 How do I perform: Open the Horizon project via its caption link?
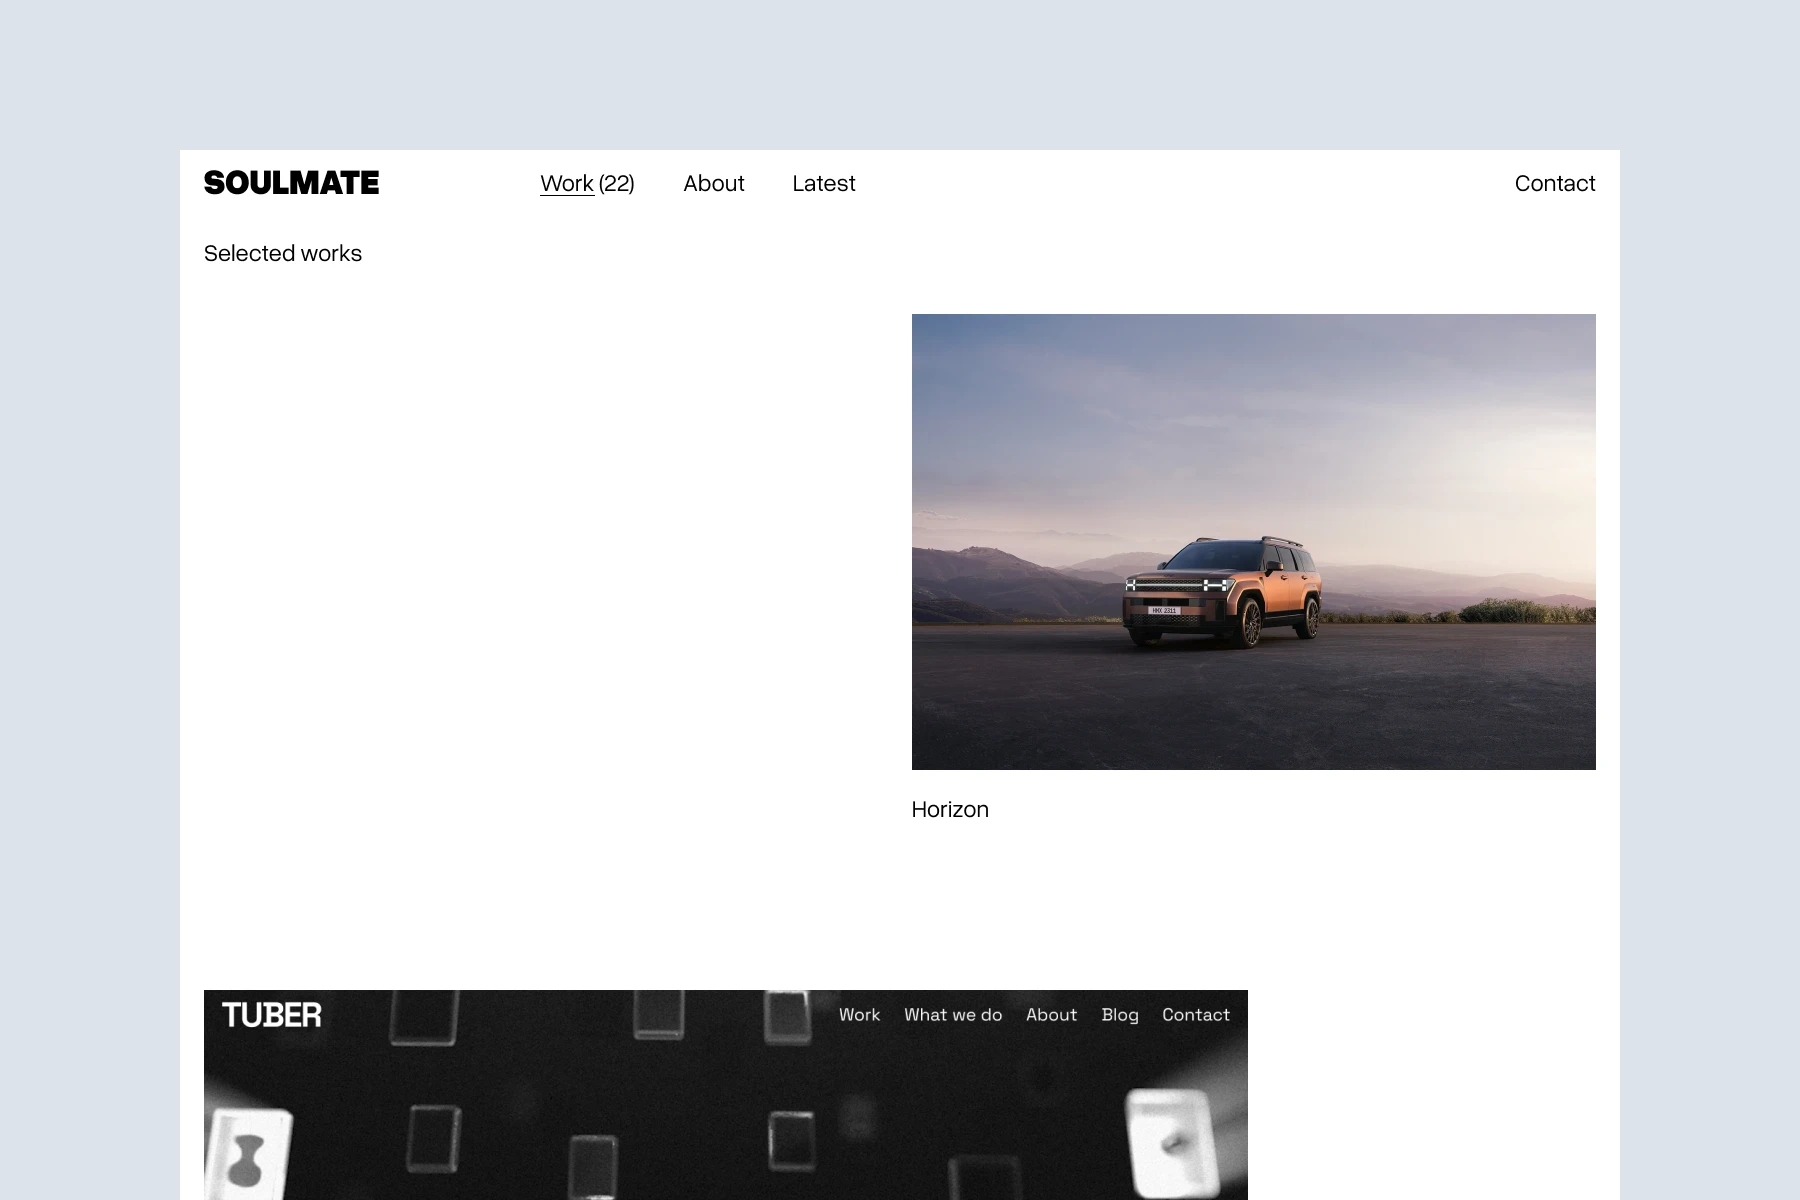[x=949, y=809]
